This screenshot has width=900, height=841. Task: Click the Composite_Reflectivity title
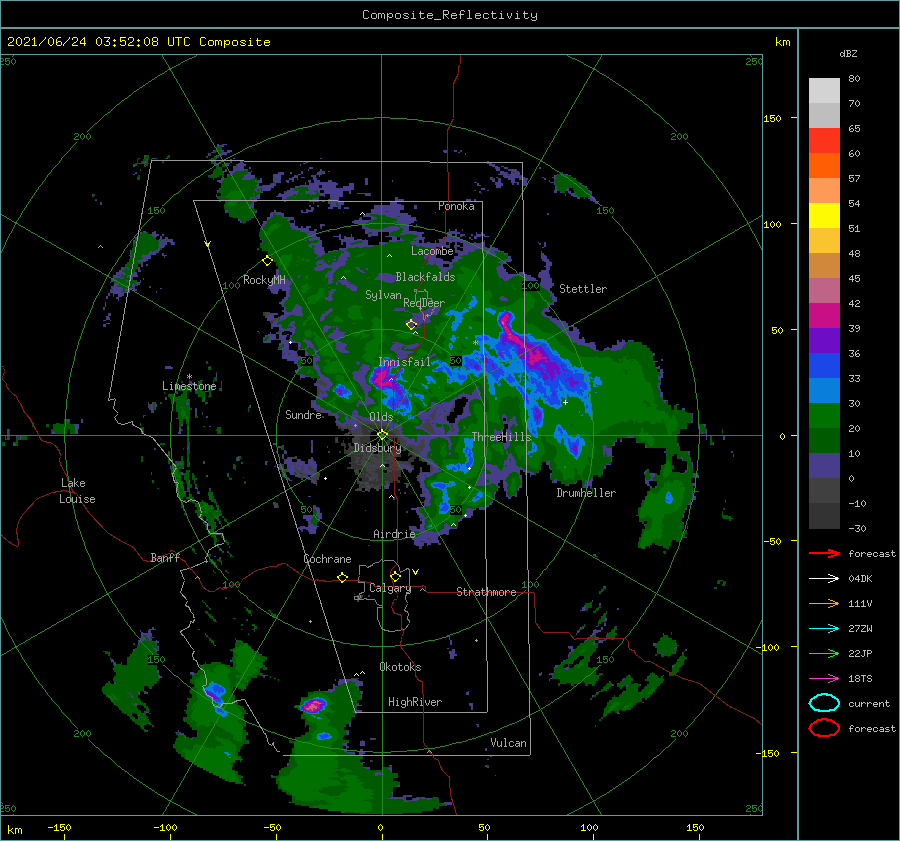coord(450,15)
